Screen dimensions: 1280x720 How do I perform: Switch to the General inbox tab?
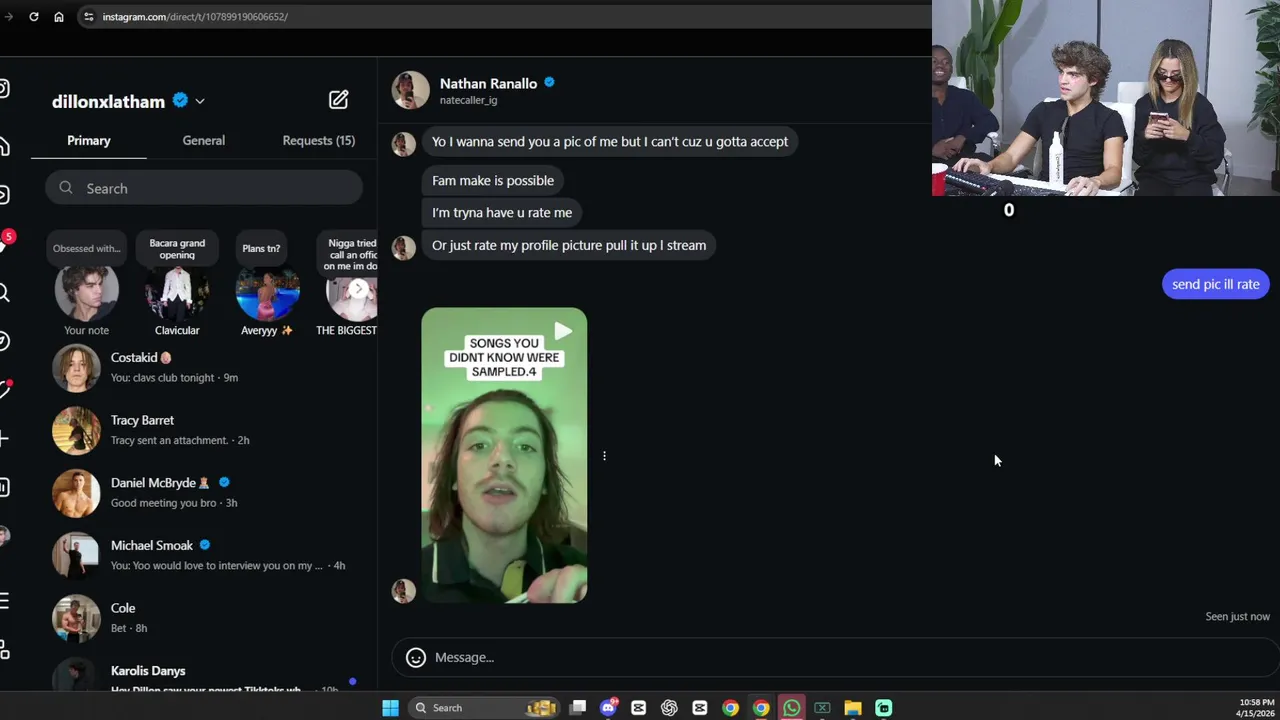coord(204,141)
